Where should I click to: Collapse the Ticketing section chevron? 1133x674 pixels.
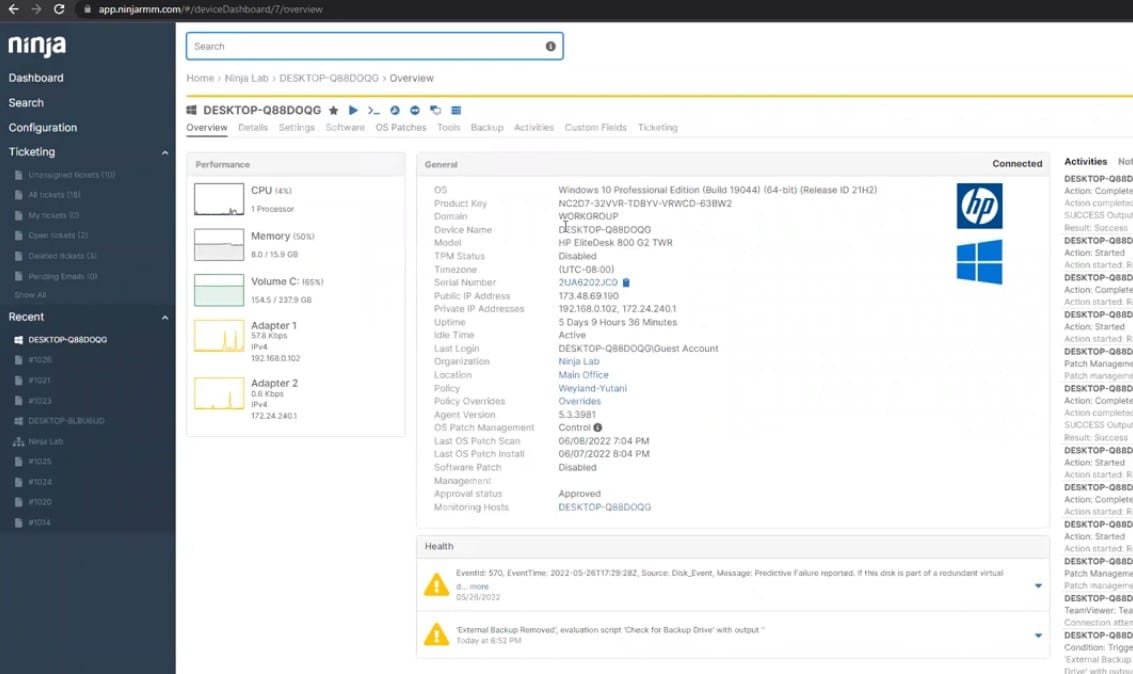pos(165,152)
